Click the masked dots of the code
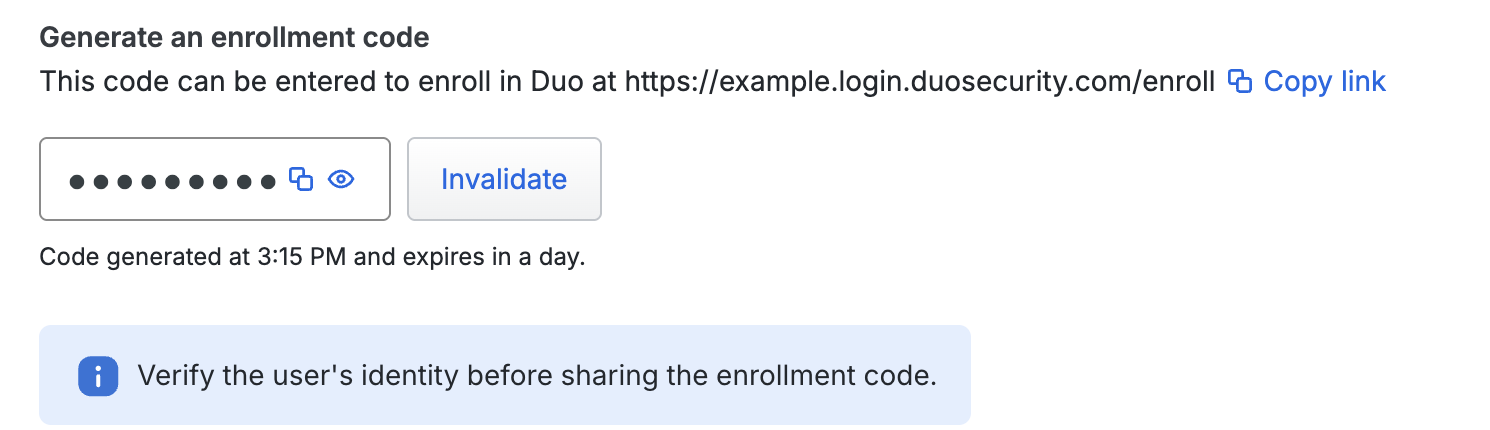Viewport: 1490px width, 430px height. (x=172, y=181)
